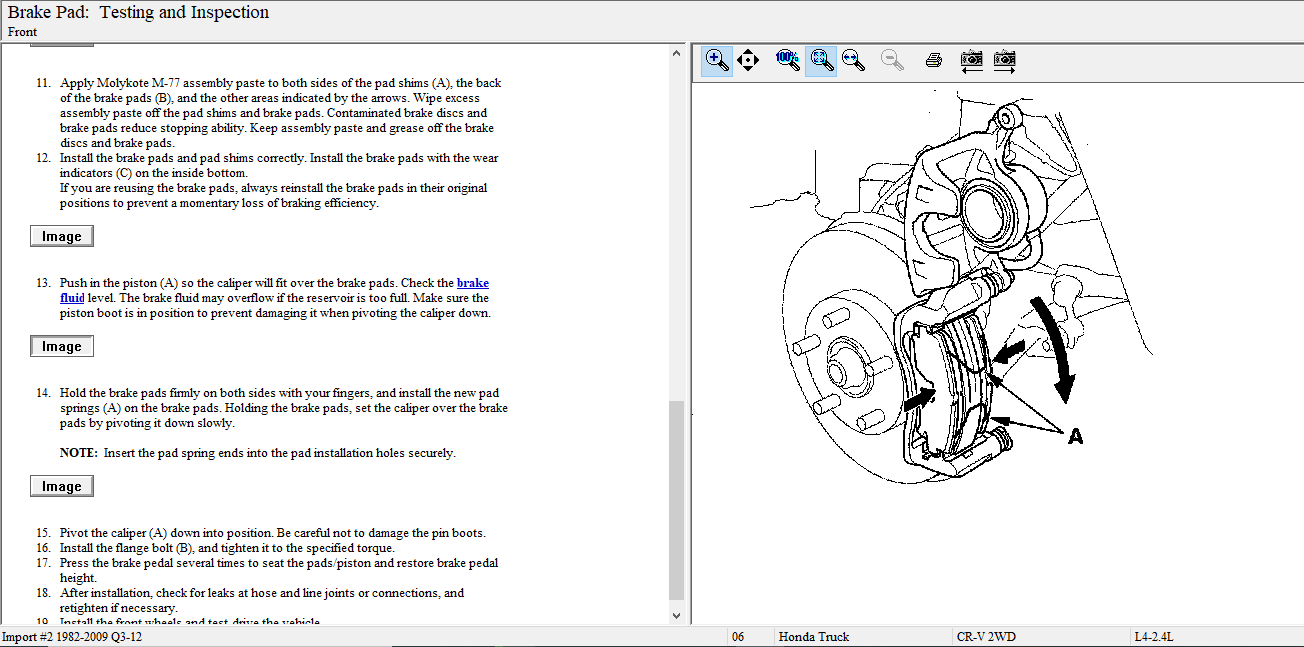
Task: Click the scrollbar up arrow
Action: (x=677, y=52)
